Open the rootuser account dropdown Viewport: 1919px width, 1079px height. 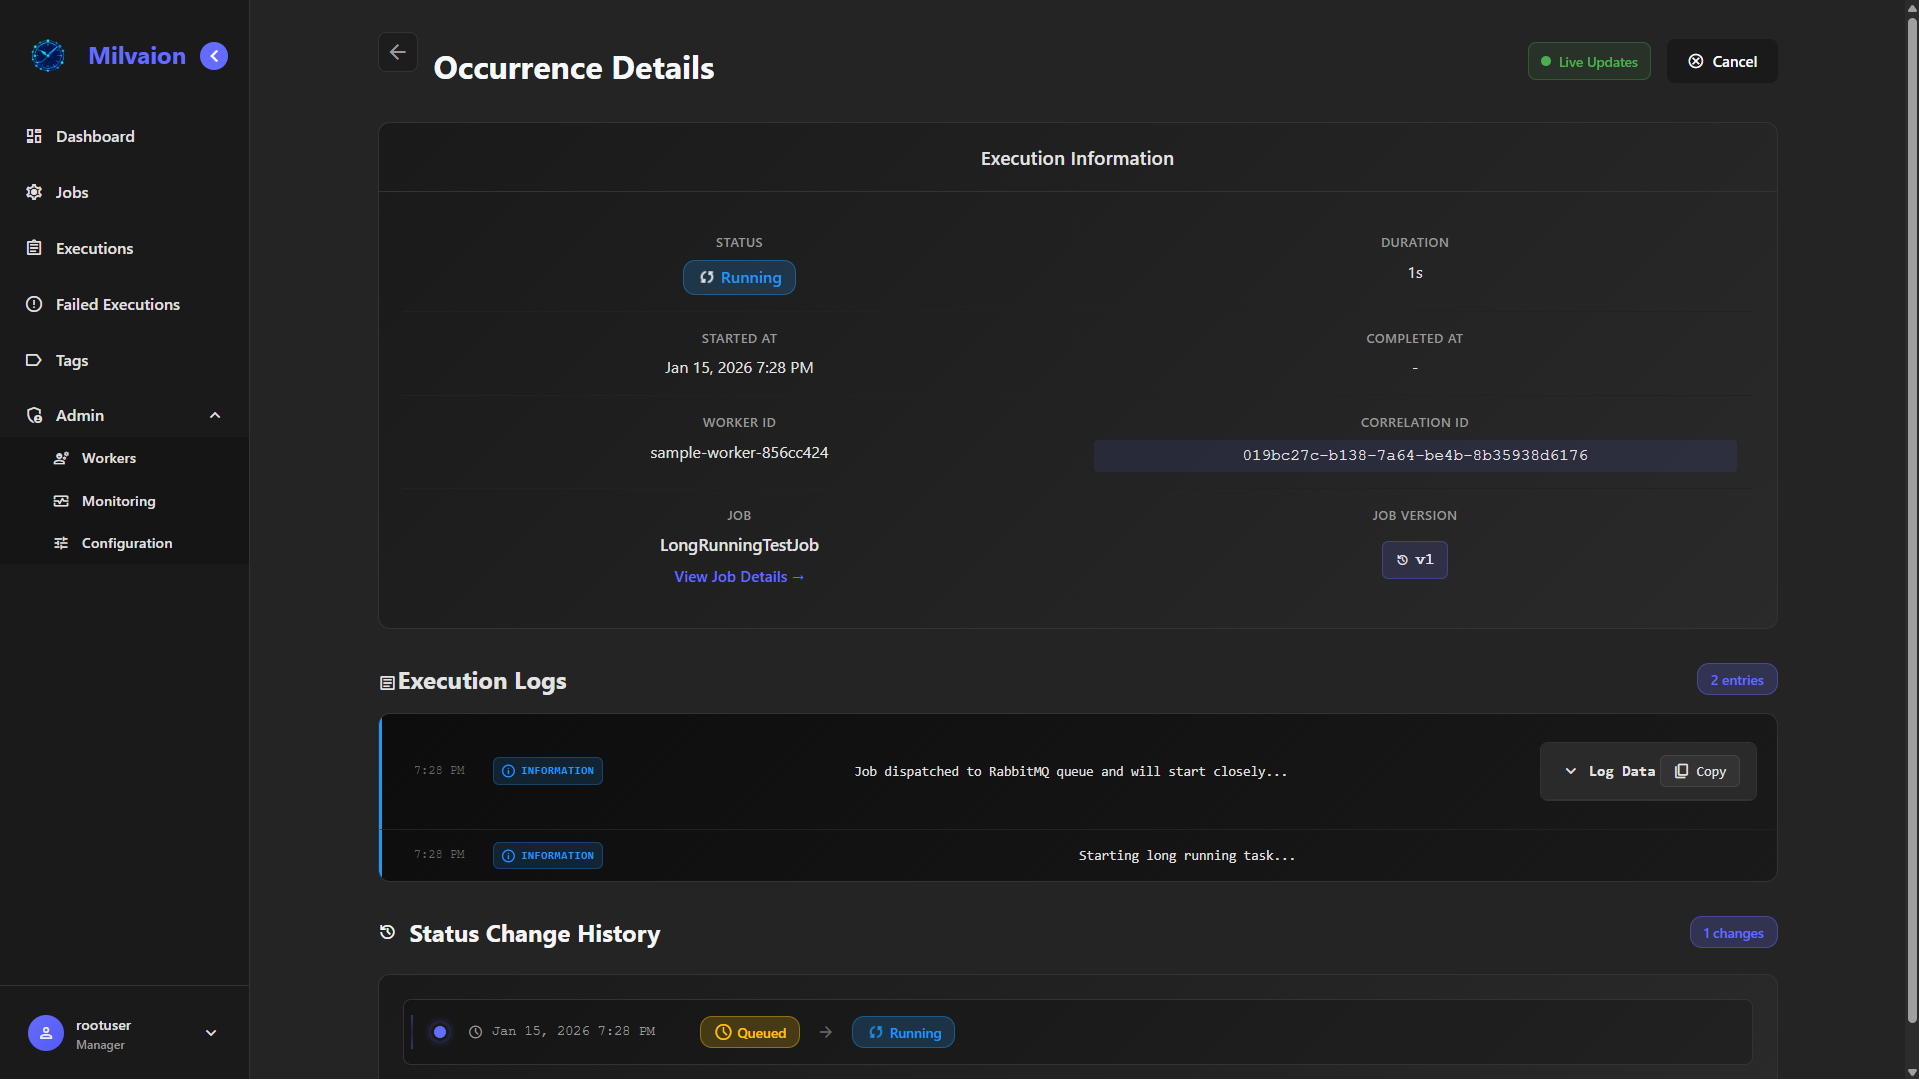pos(211,1033)
